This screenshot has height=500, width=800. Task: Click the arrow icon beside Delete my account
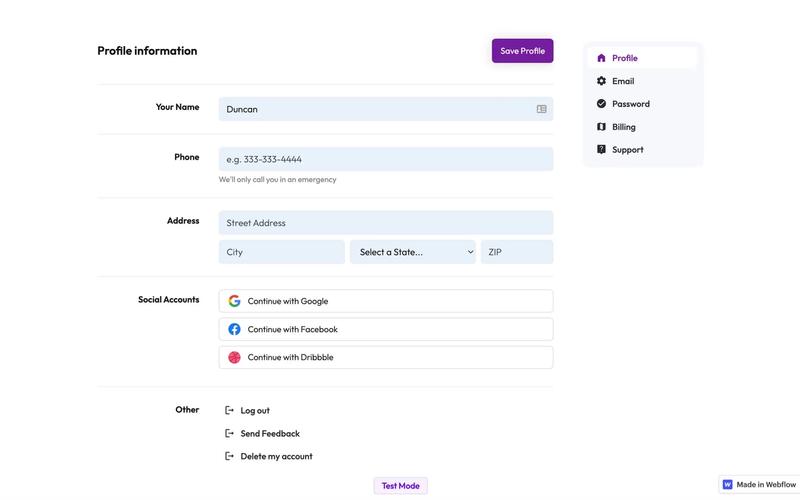[229, 456]
